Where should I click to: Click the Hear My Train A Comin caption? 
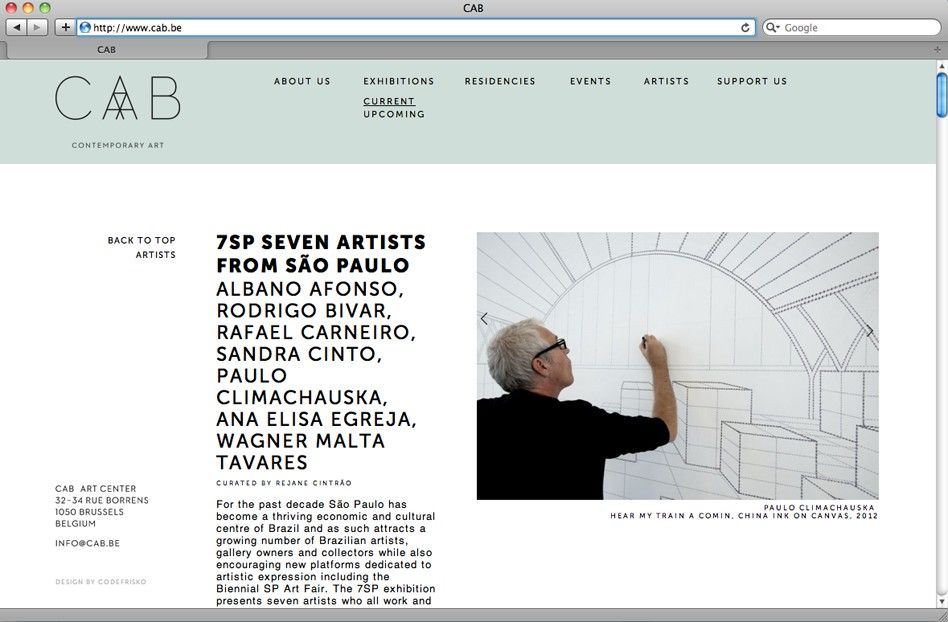click(744, 516)
